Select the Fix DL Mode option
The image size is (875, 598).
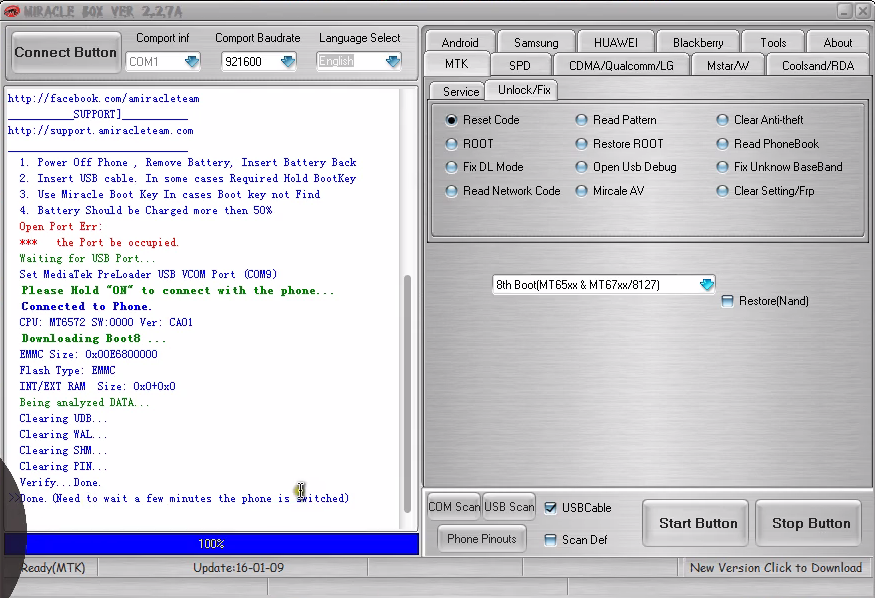pos(451,167)
